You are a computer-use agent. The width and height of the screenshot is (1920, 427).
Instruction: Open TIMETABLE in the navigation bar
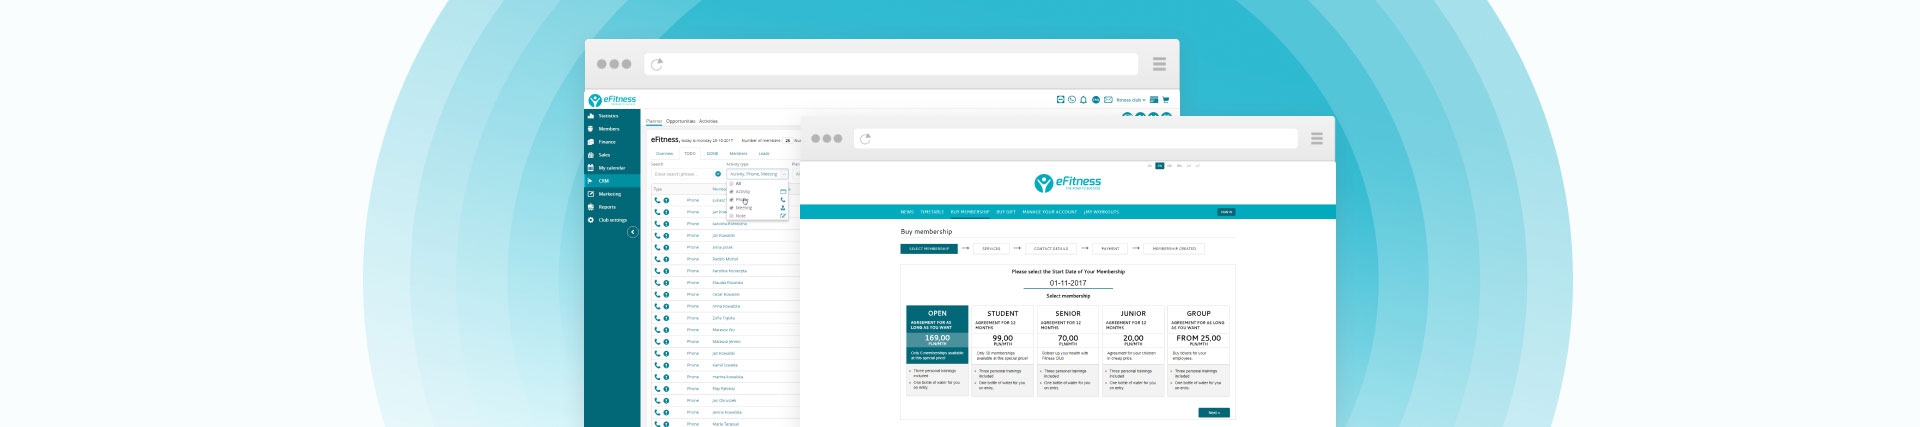tap(932, 212)
